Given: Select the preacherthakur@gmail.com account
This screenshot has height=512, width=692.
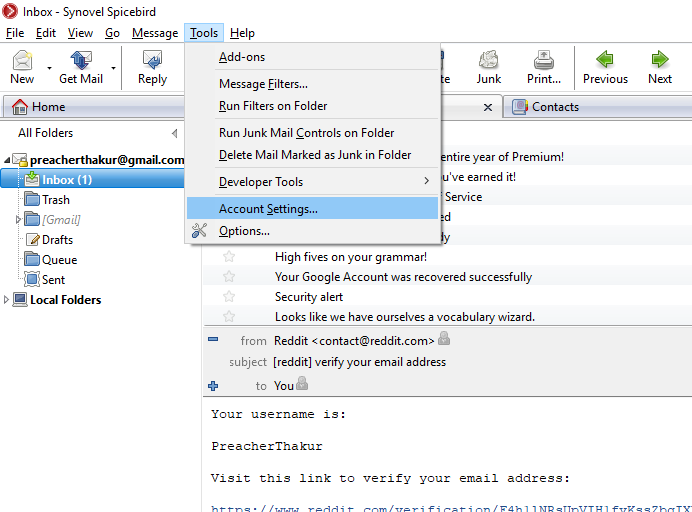Looking at the screenshot, I should pyautogui.click(x=107, y=160).
